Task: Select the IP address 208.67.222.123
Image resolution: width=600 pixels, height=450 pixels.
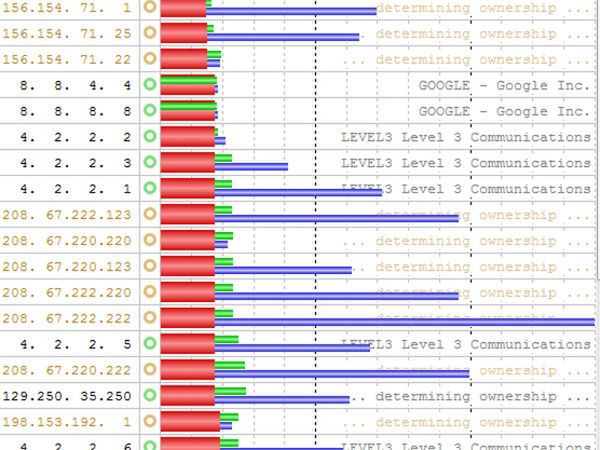Action: pos(67,215)
